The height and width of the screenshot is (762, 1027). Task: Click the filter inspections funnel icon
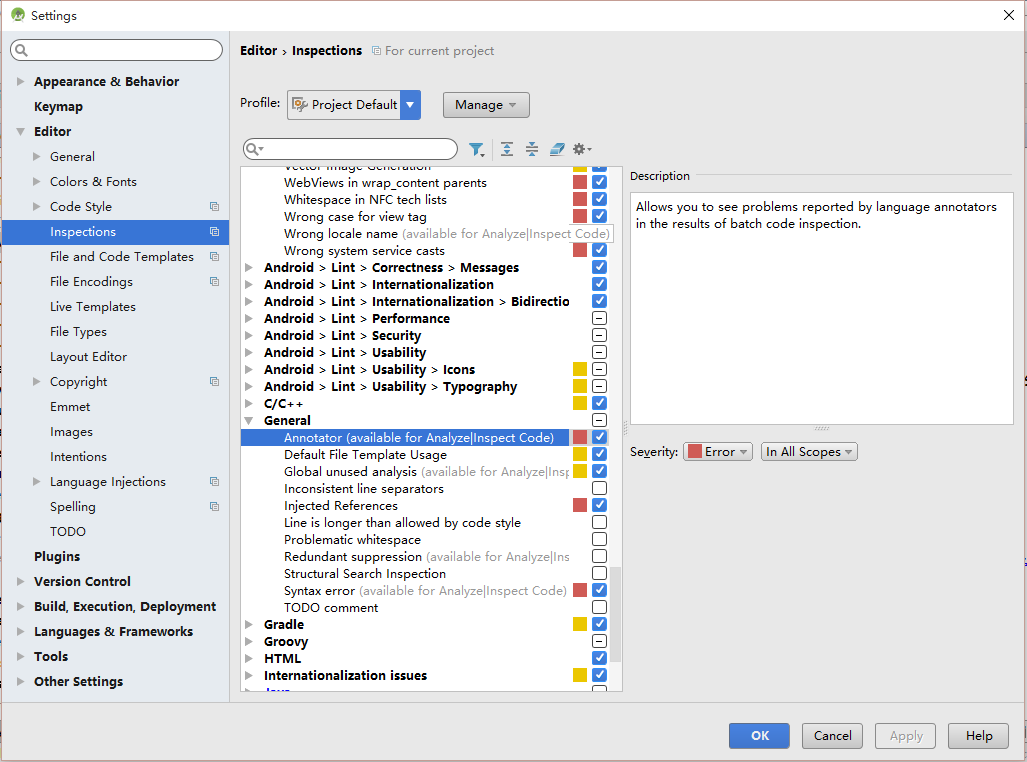coord(477,149)
